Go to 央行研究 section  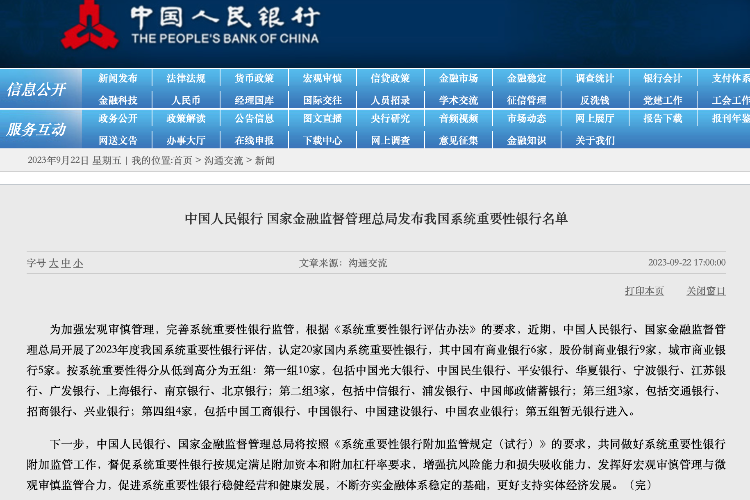tap(390, 118)
